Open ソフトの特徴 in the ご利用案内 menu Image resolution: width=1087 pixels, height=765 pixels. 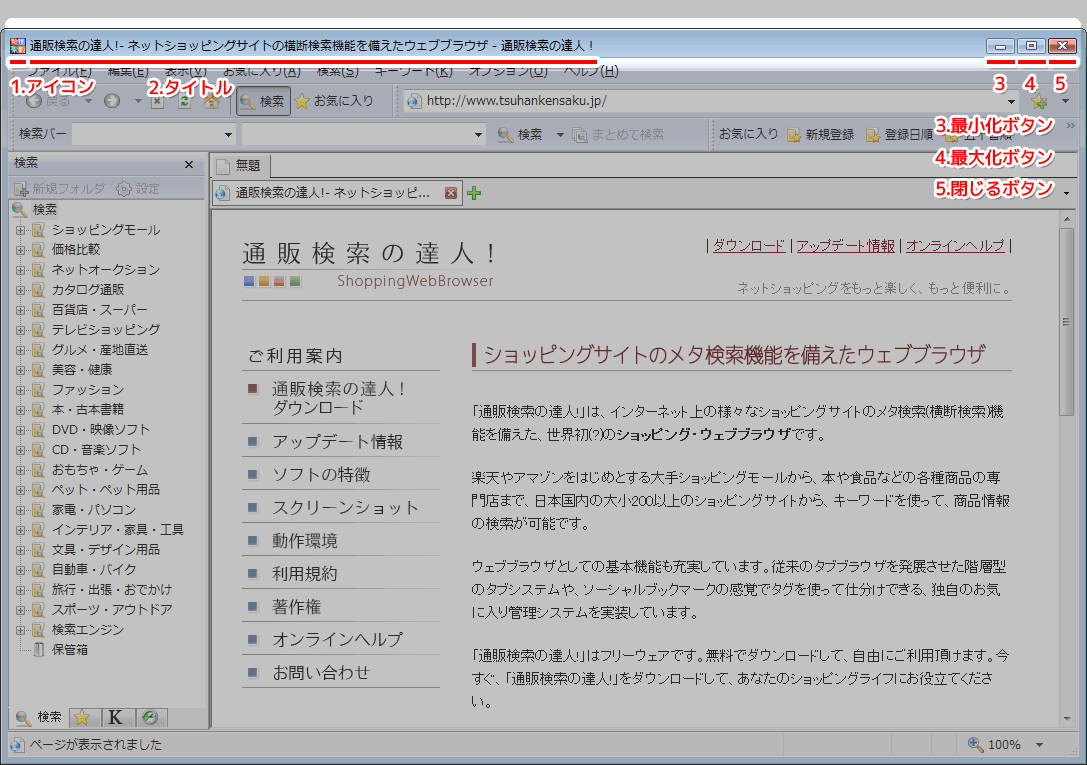point(321,475)
